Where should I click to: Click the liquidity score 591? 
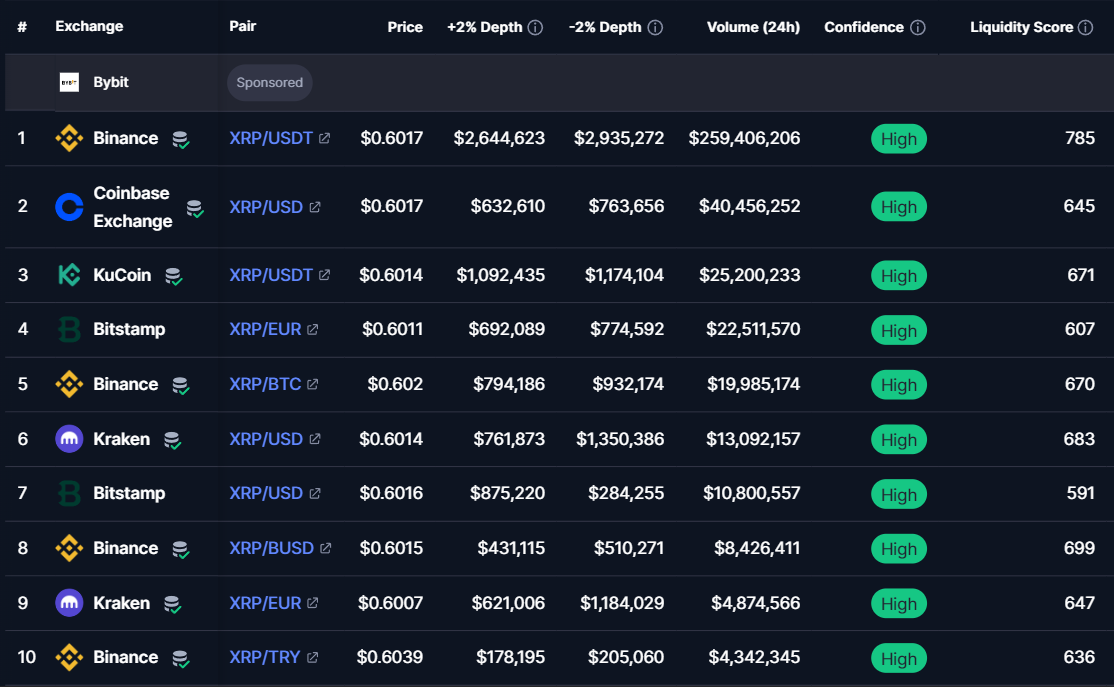[1081, 493]
